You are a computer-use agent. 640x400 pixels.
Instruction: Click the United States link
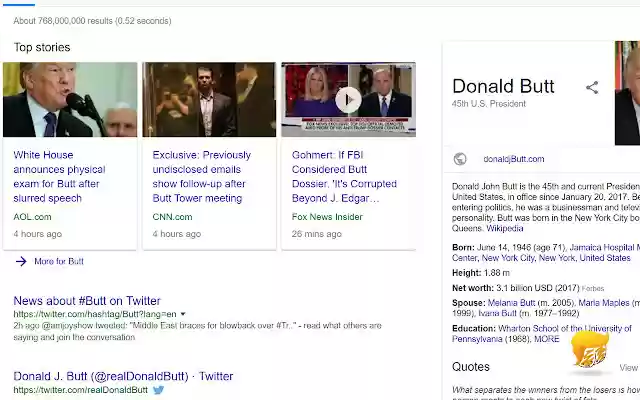click(605, 258)
